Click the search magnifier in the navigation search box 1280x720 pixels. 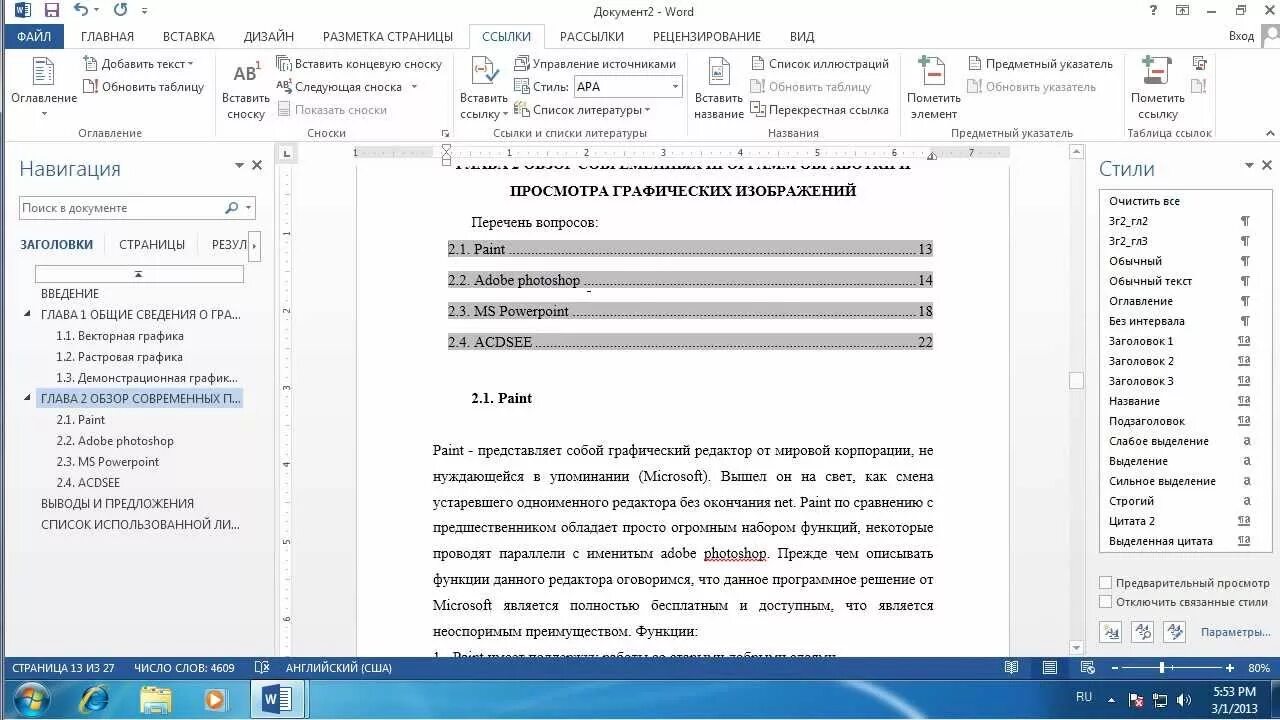point(232,208)
